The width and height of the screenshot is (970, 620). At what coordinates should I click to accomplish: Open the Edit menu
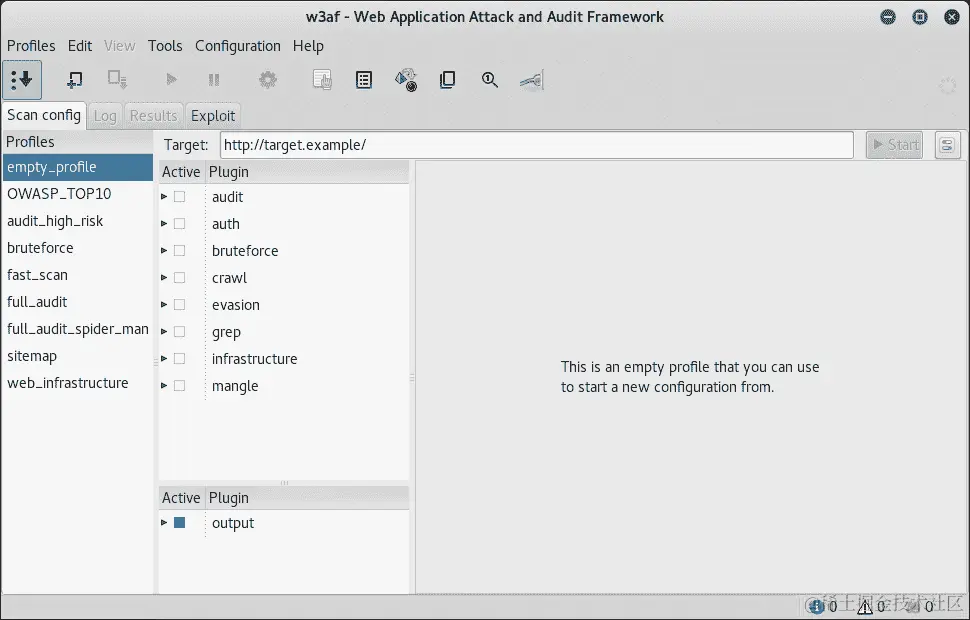[x=80, y=46]
